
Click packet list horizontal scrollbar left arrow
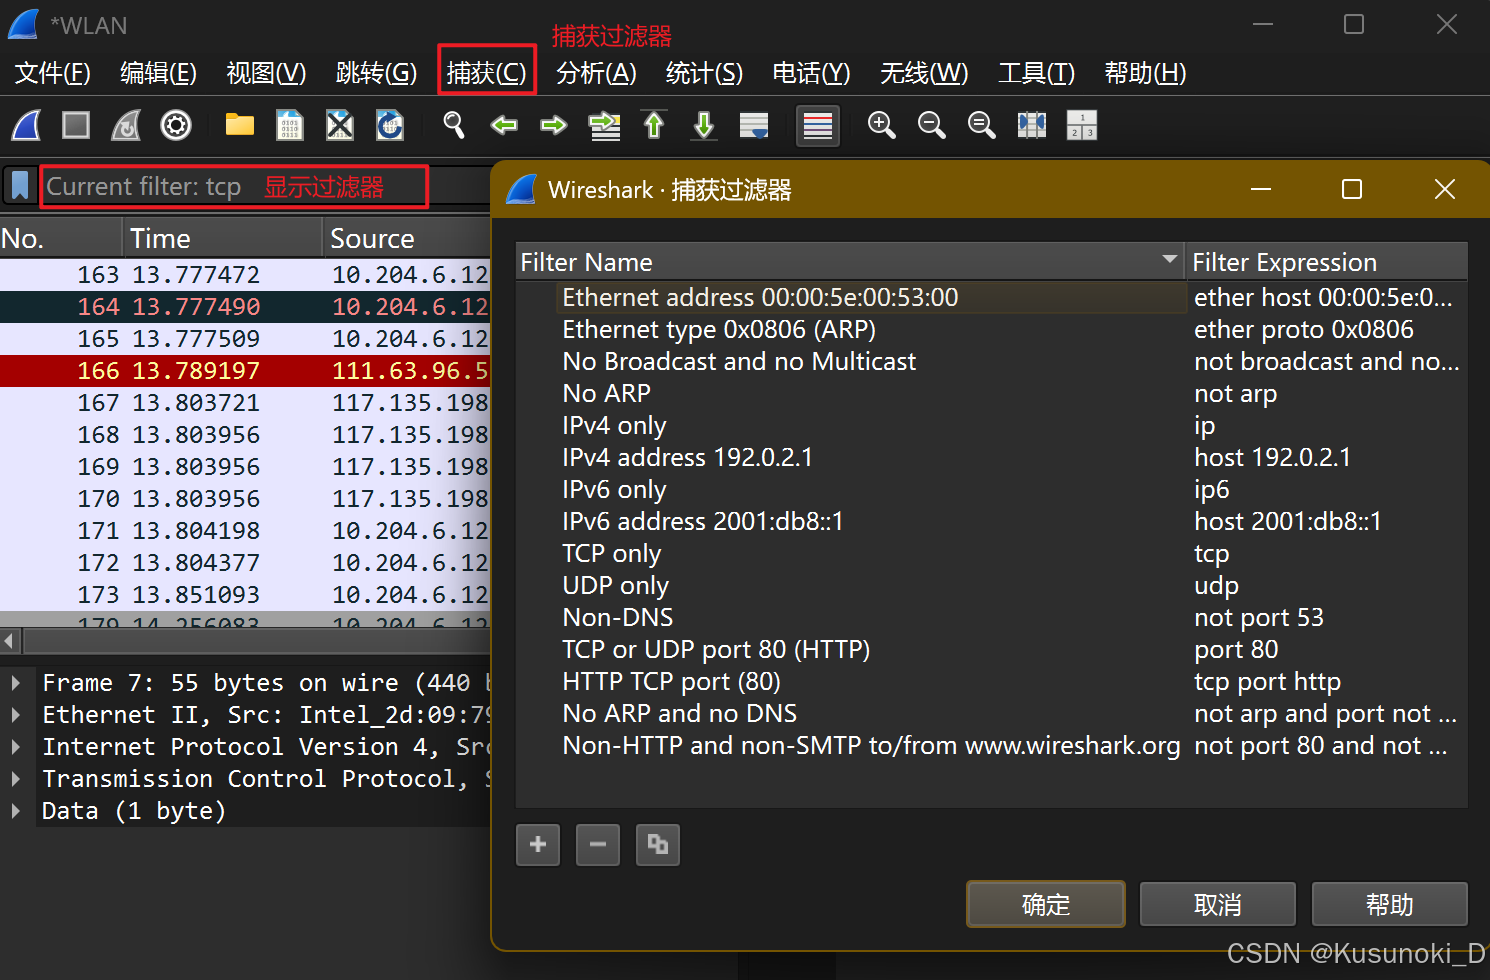click(10, 640)
